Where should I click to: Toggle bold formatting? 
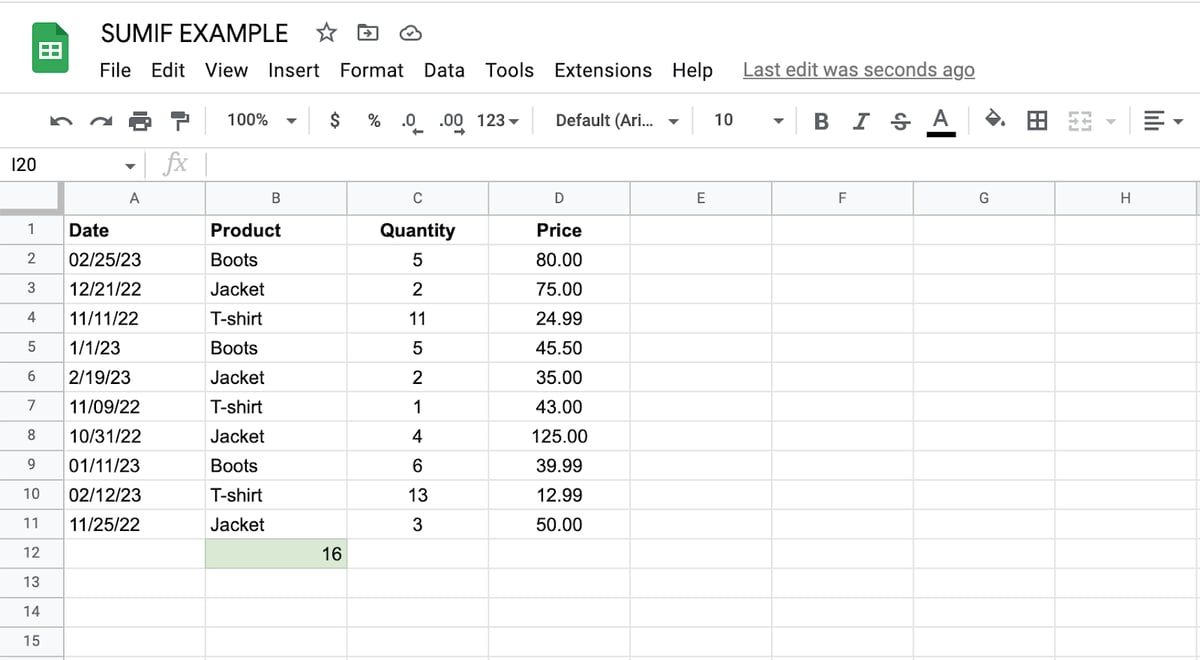tap(822, 121)
